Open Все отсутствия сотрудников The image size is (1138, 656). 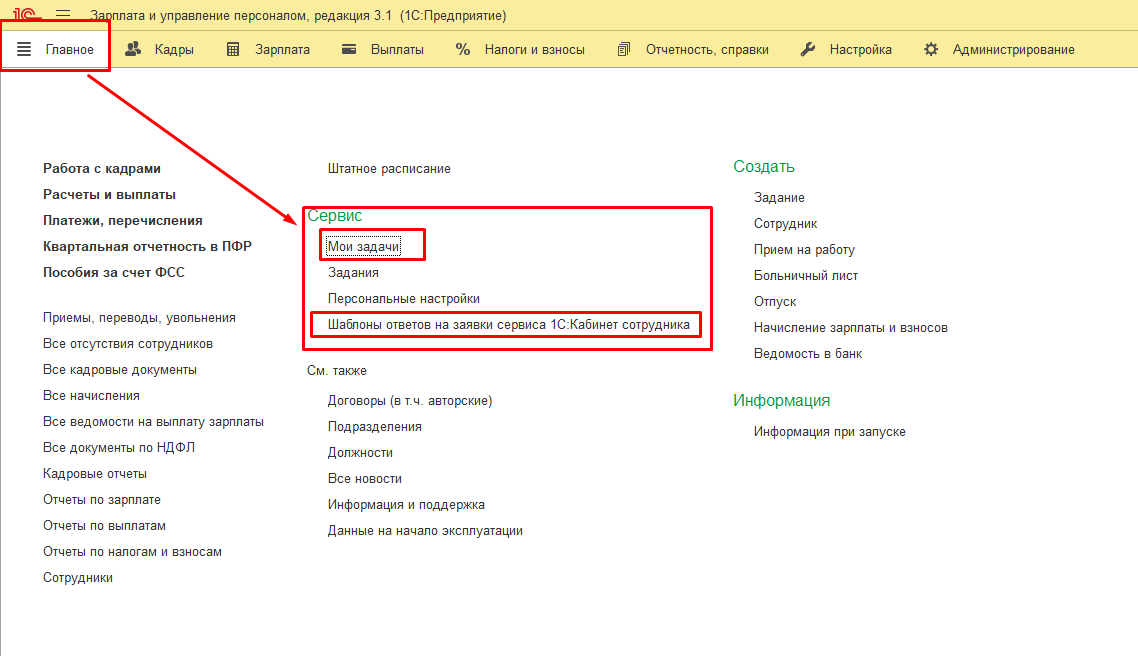[x=128, y=344]
